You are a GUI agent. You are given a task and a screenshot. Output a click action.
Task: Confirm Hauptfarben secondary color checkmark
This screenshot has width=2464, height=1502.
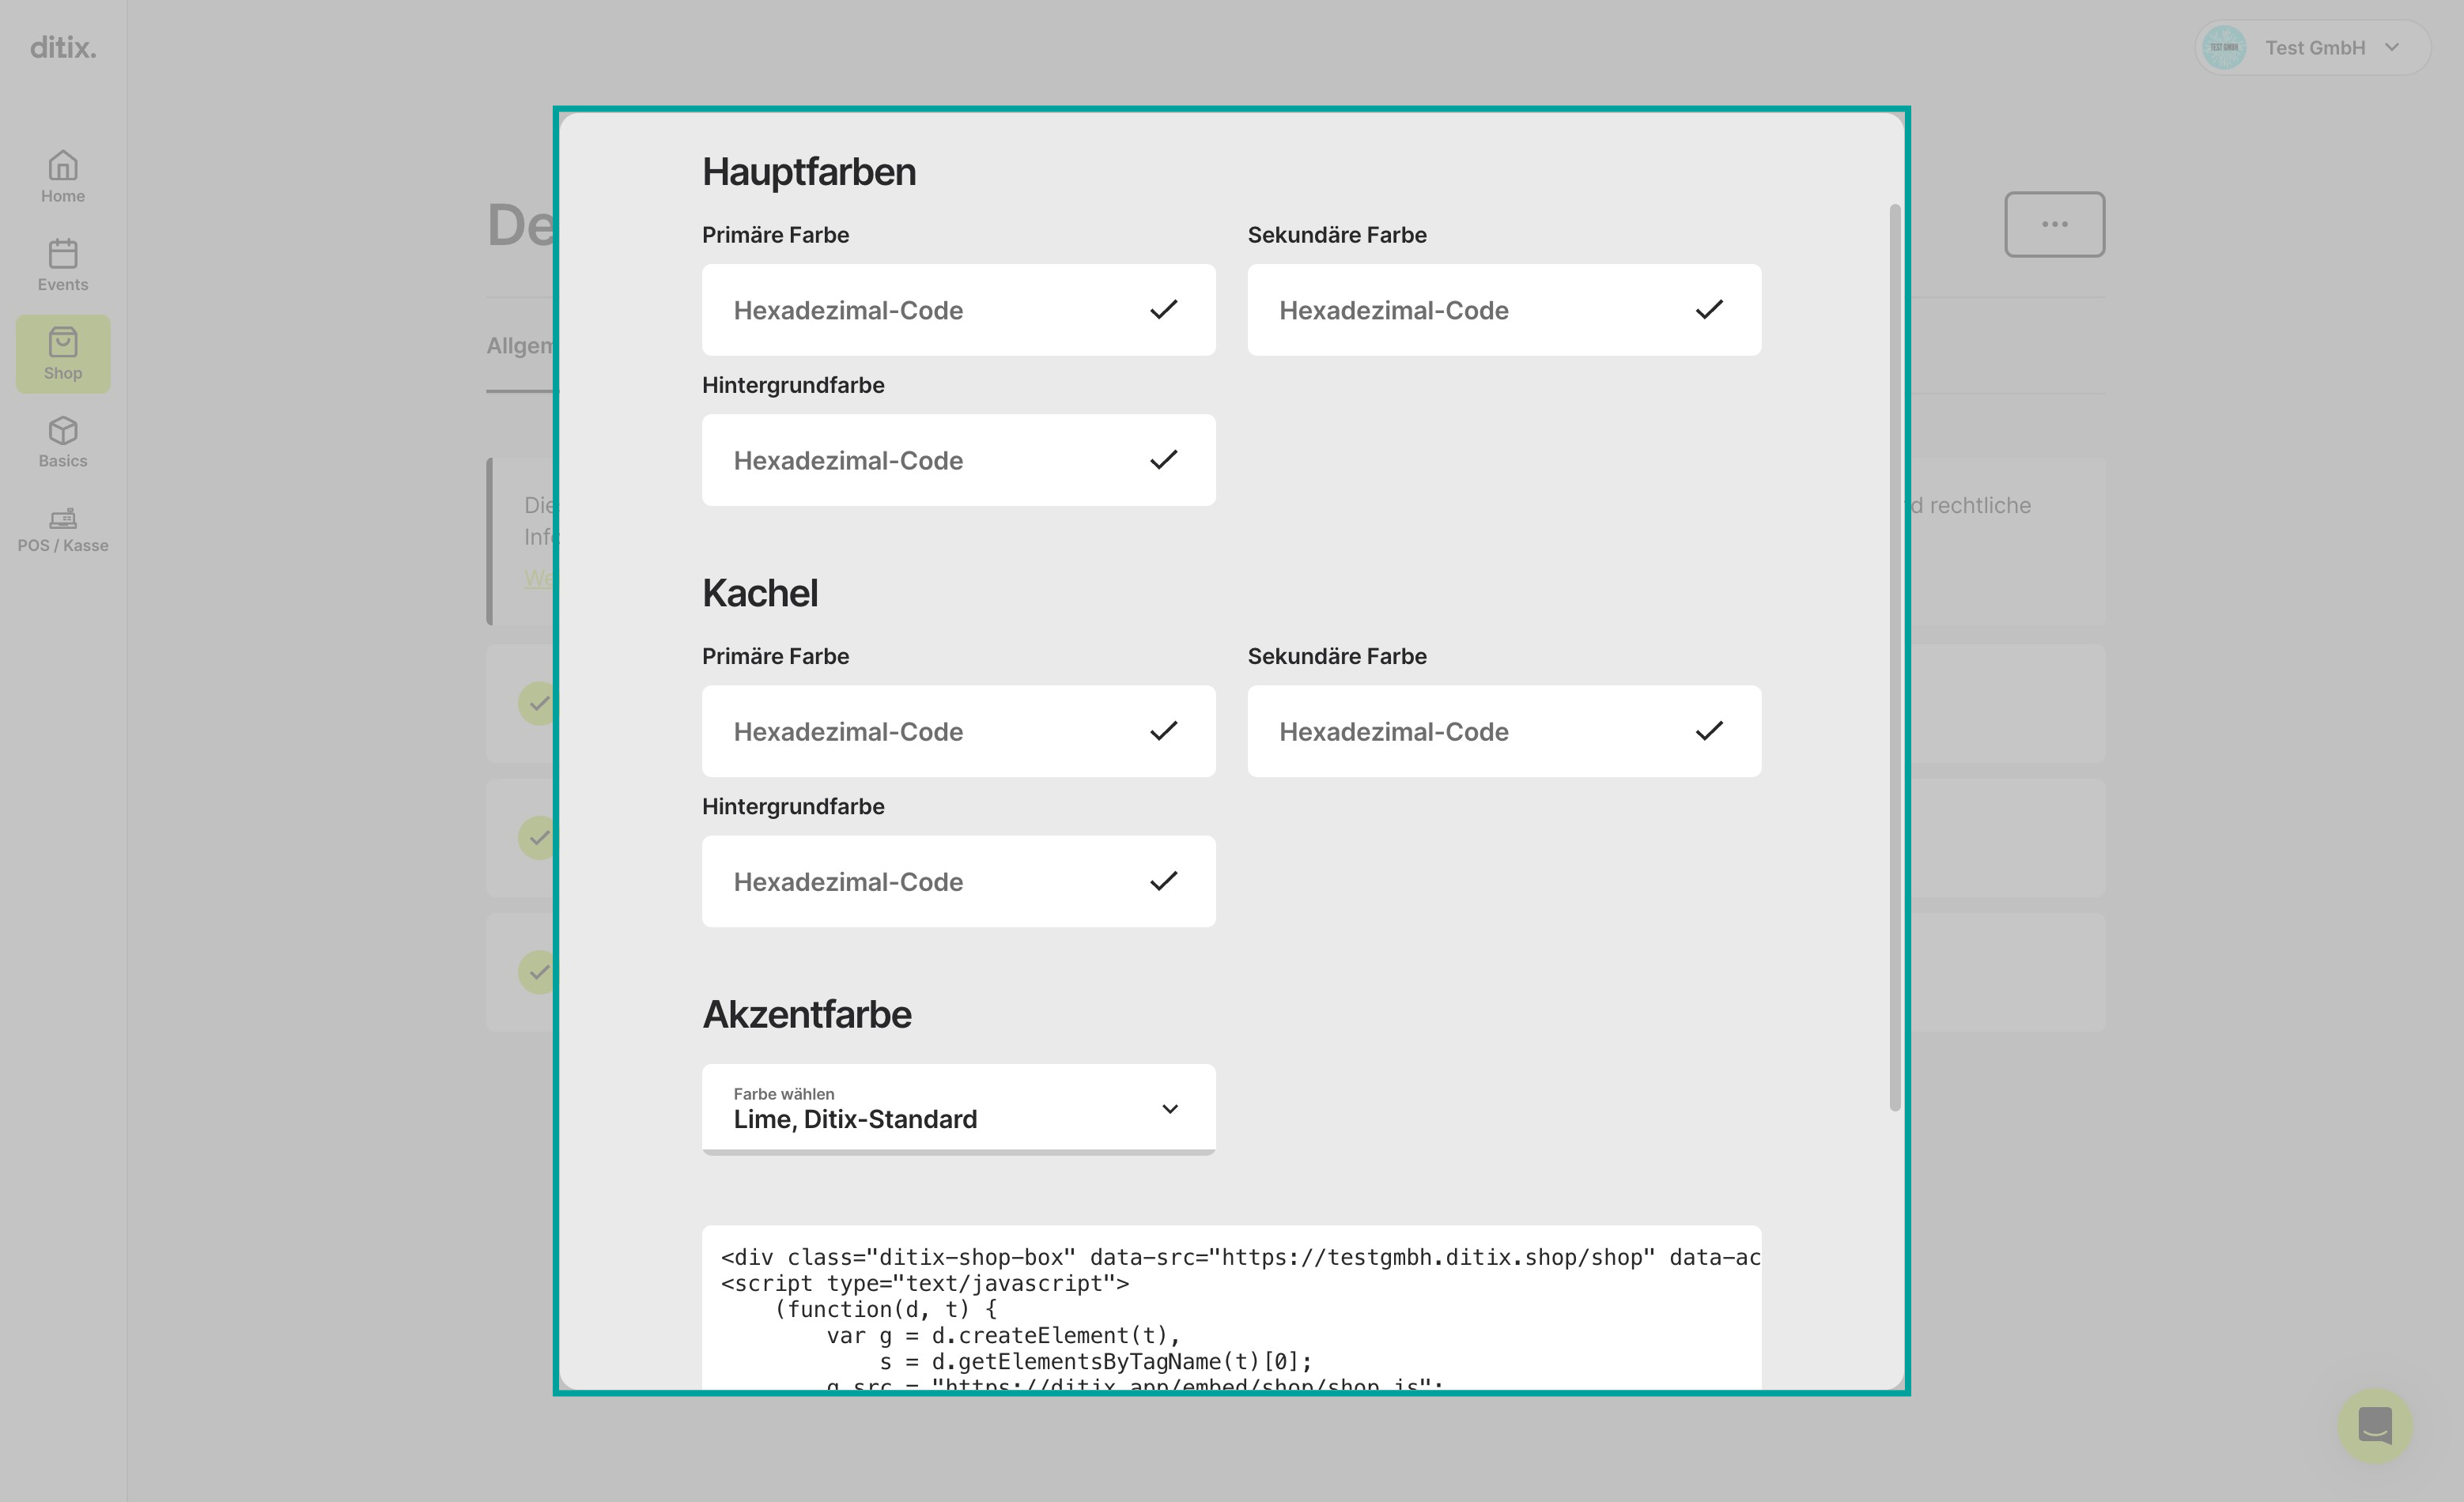click(1709, 310)
